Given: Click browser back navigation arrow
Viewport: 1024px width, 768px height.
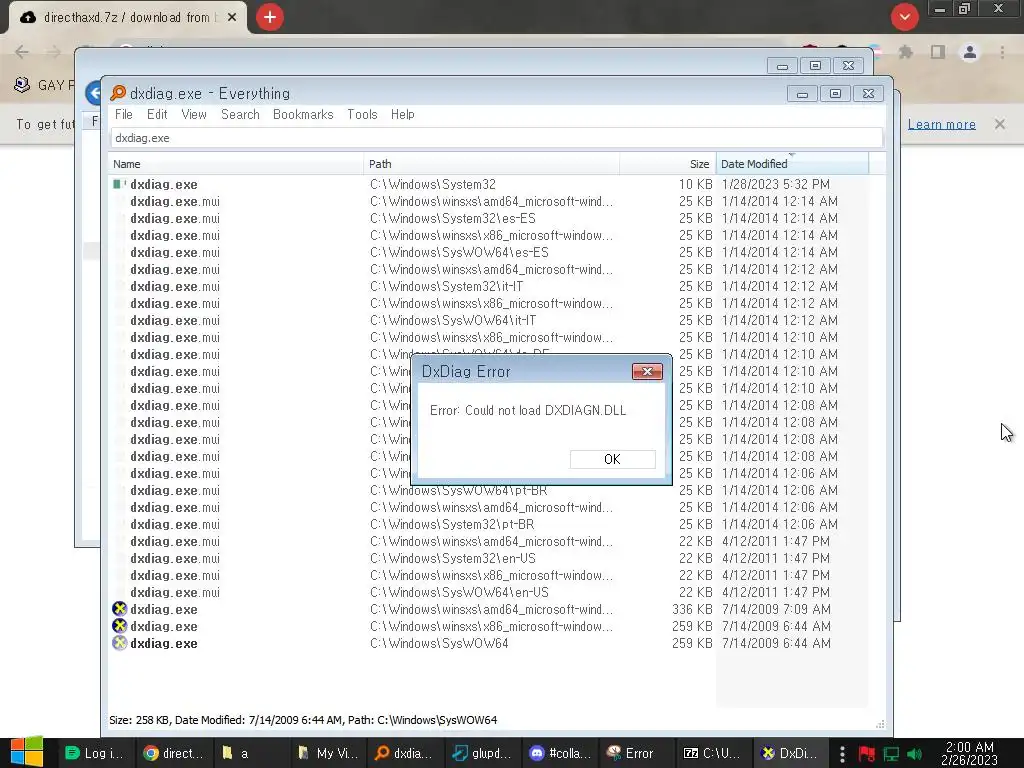Looking at the screenshot, I should (22, 52).
